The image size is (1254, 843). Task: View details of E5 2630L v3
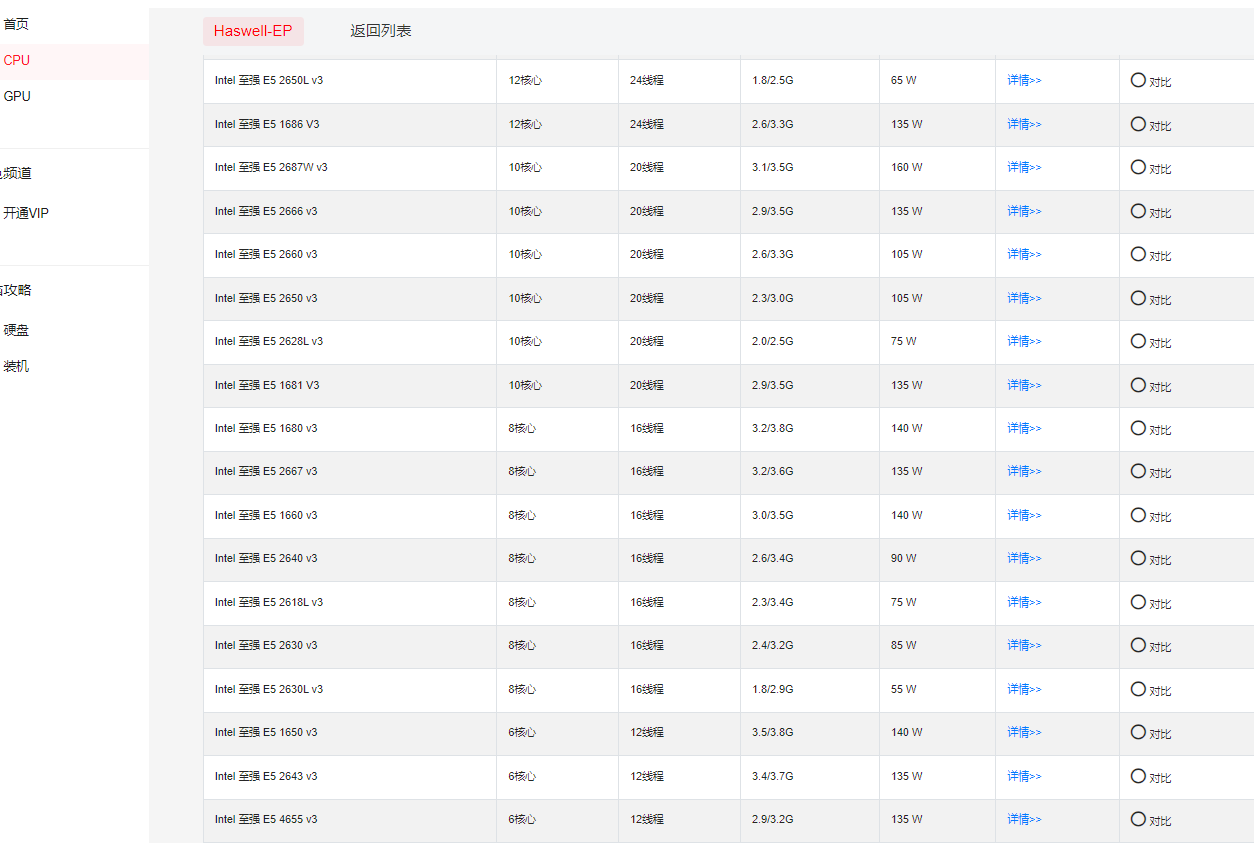coord(1024,689)
